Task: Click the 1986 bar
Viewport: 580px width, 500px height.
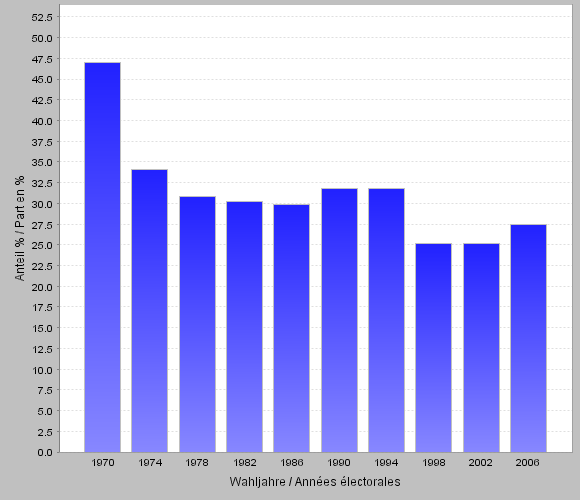Action: (291, 328)
